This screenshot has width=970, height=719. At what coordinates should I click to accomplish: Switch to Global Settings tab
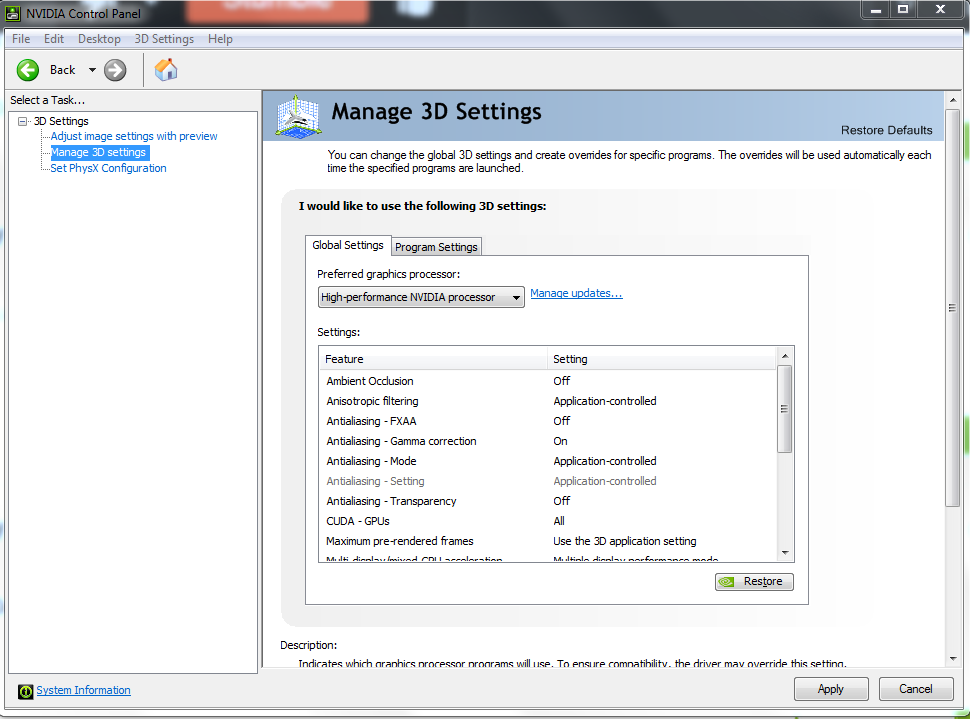click(x=348, y=245)
